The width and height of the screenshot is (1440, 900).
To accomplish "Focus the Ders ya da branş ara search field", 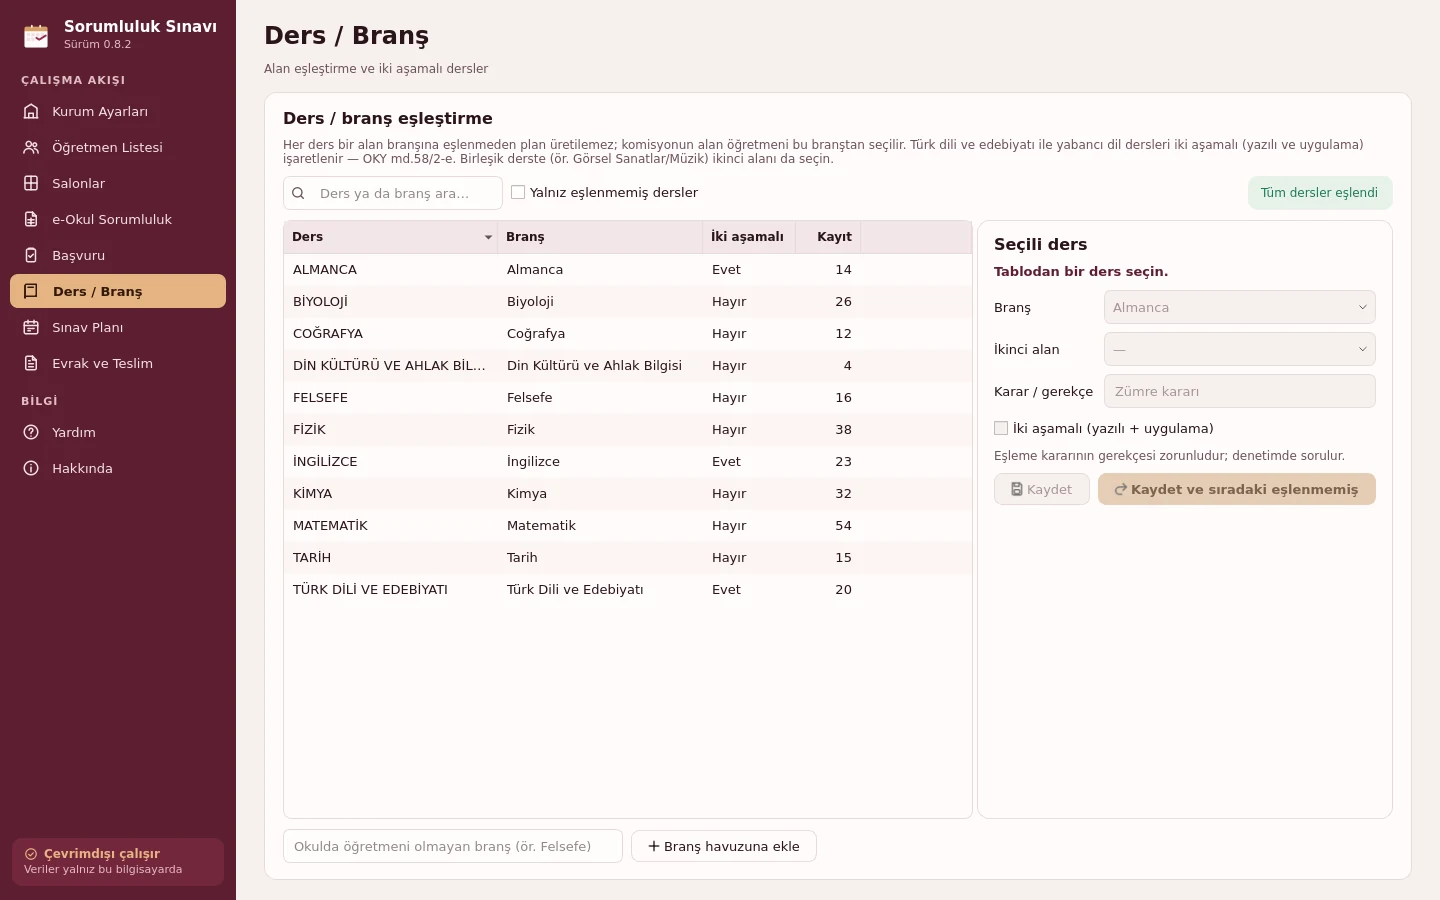I will coord(393,193).
